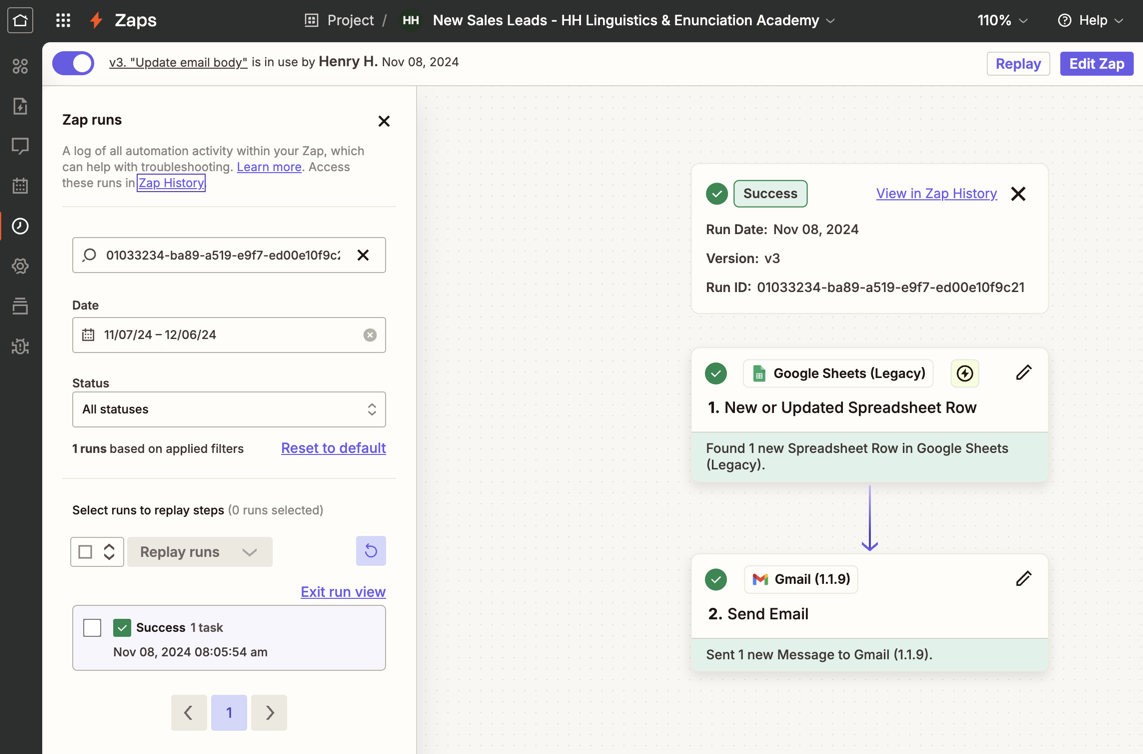Select the Gmail (1.1.9) app label
The height and width of the screenshot is (754, 1143).
801,579
